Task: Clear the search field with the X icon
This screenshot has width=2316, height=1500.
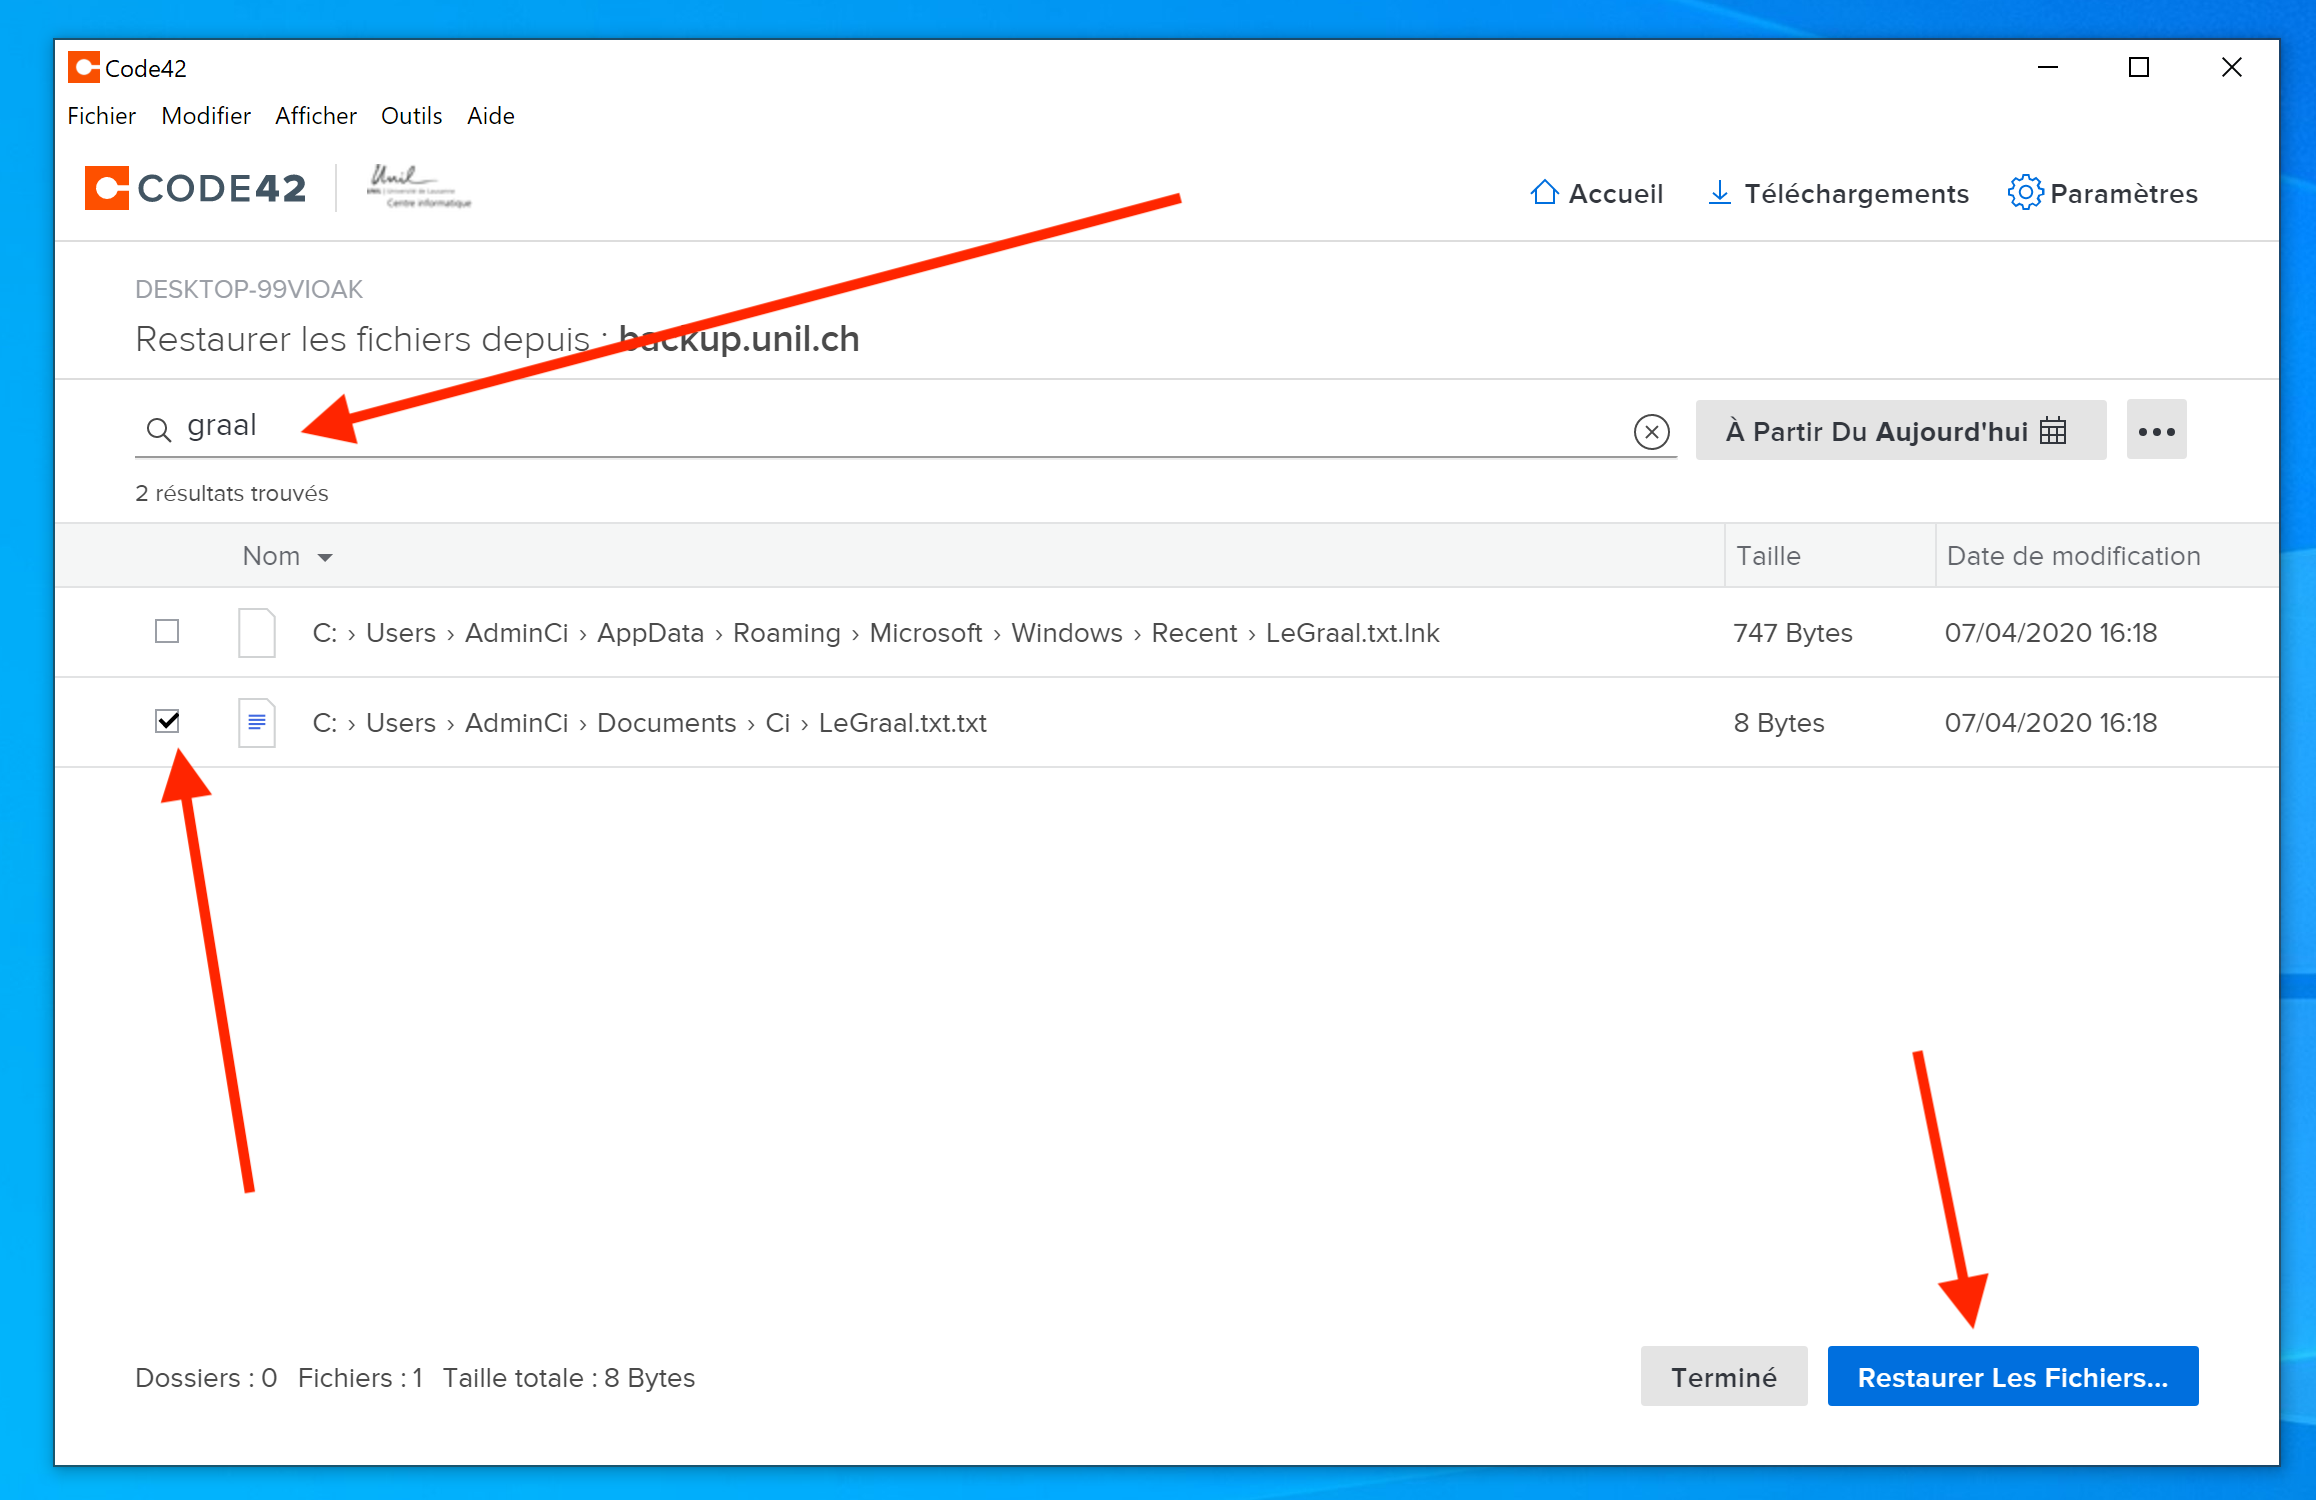Action: click(x=1651, y=431)
